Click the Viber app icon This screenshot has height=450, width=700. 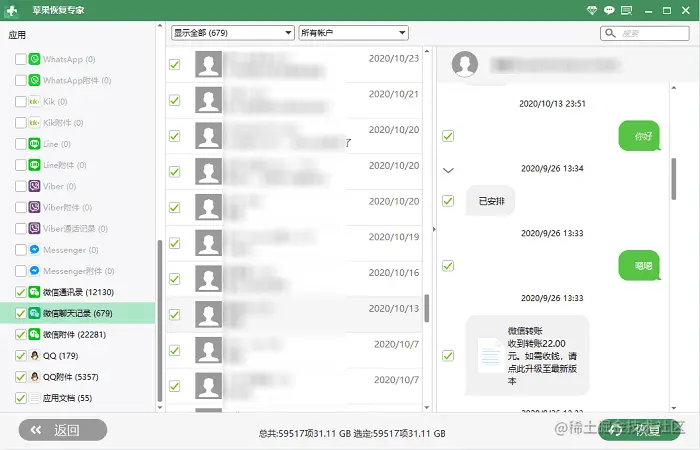(34, 186)
